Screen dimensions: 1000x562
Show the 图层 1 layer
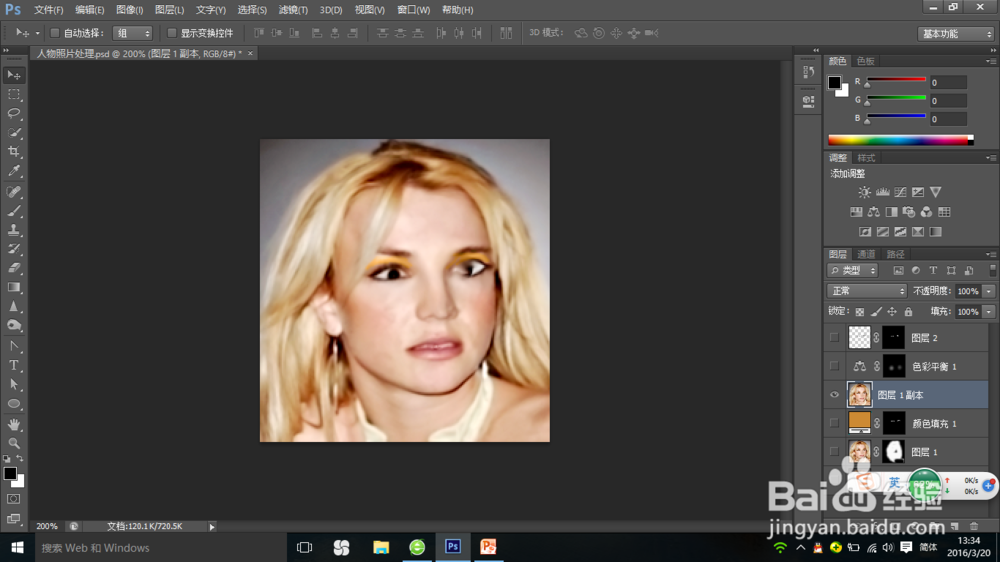pos(834,452)
